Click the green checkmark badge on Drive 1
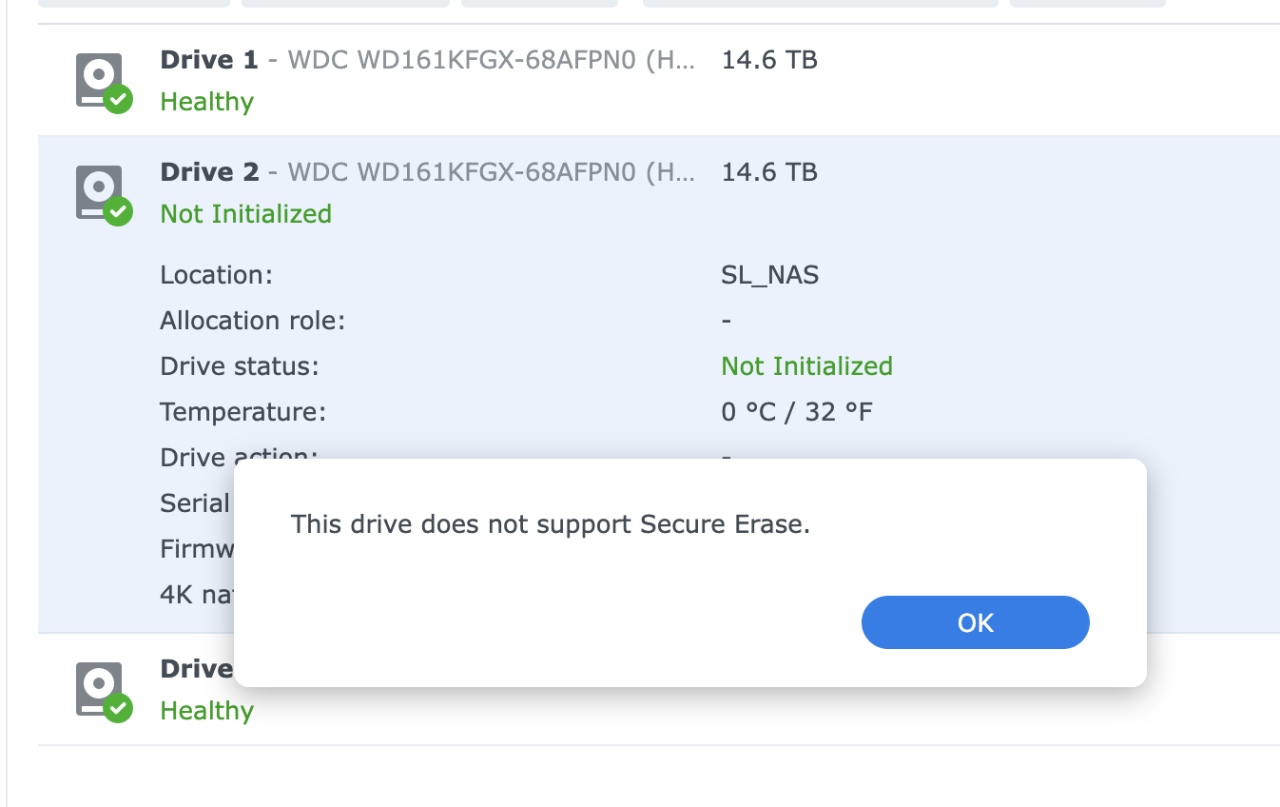 pyautogui.click(x=117, y=99)
